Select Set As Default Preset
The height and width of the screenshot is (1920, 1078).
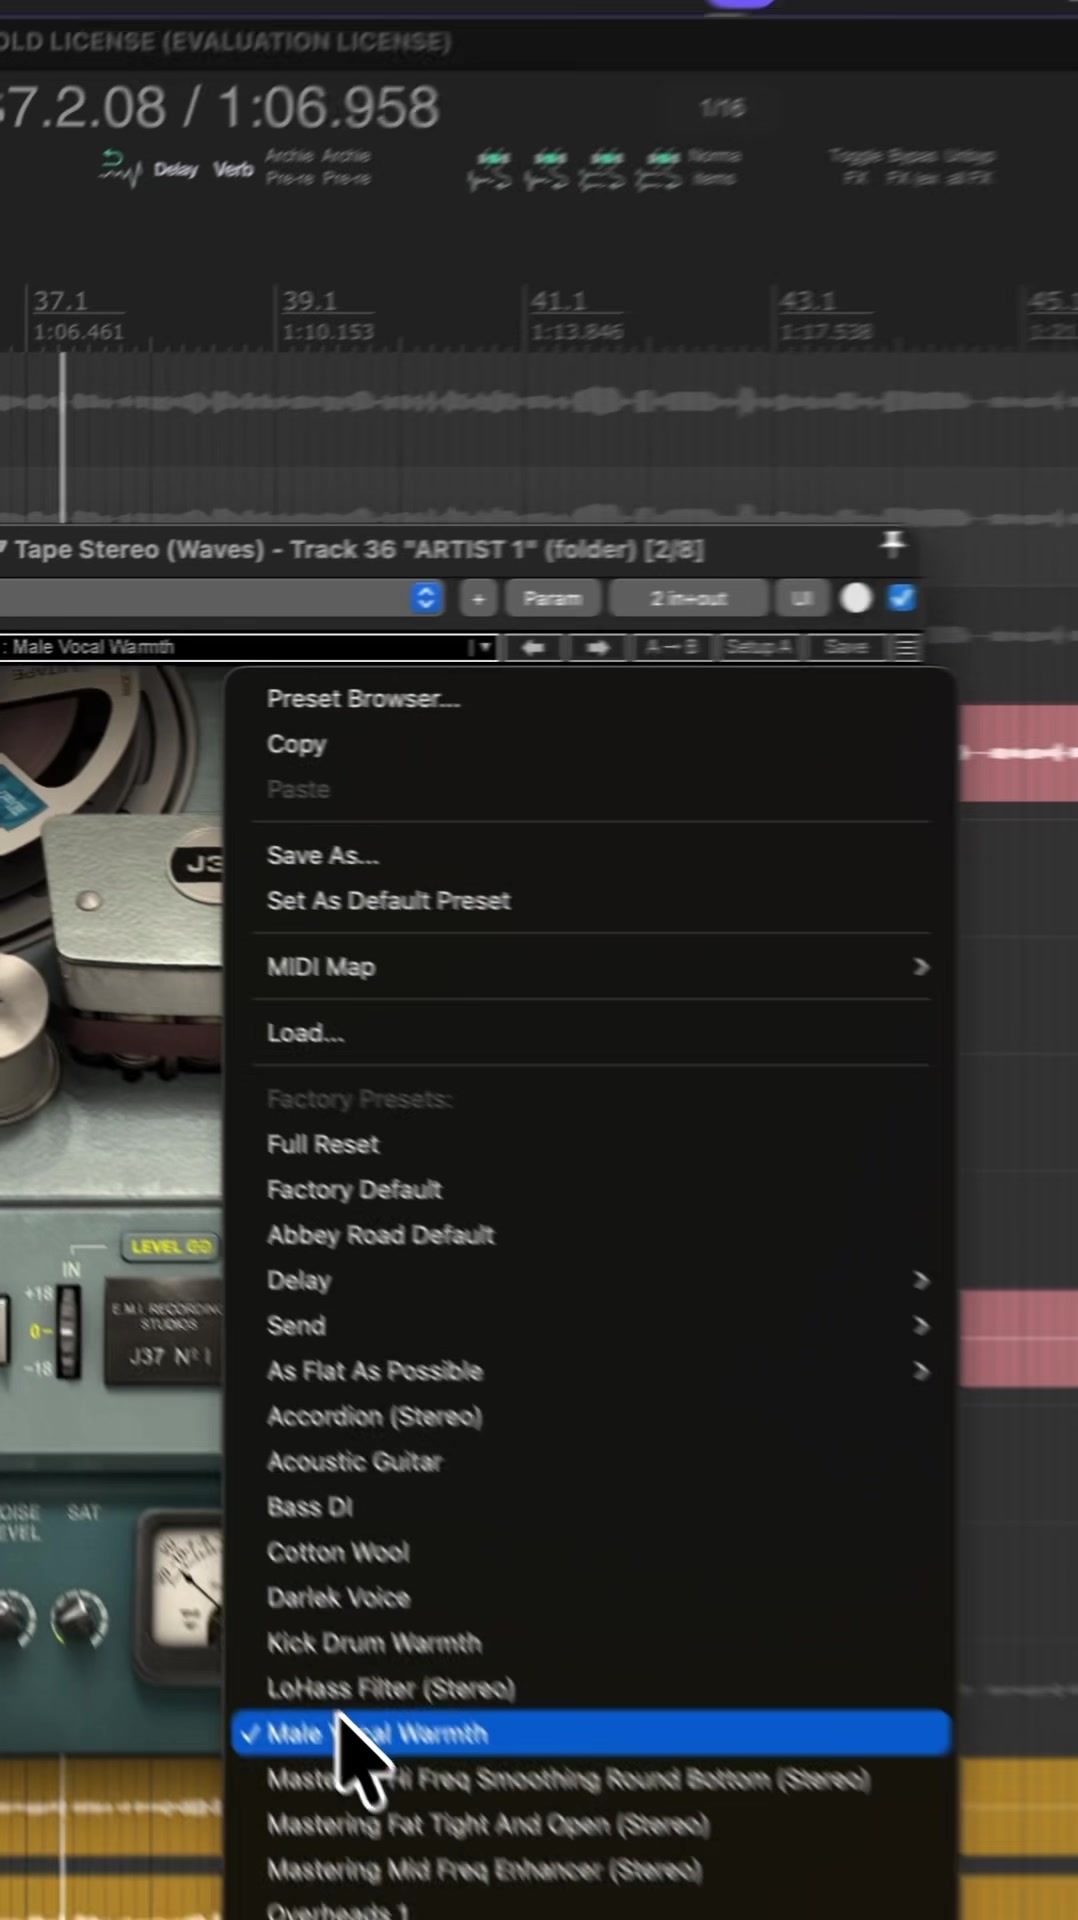590,900
